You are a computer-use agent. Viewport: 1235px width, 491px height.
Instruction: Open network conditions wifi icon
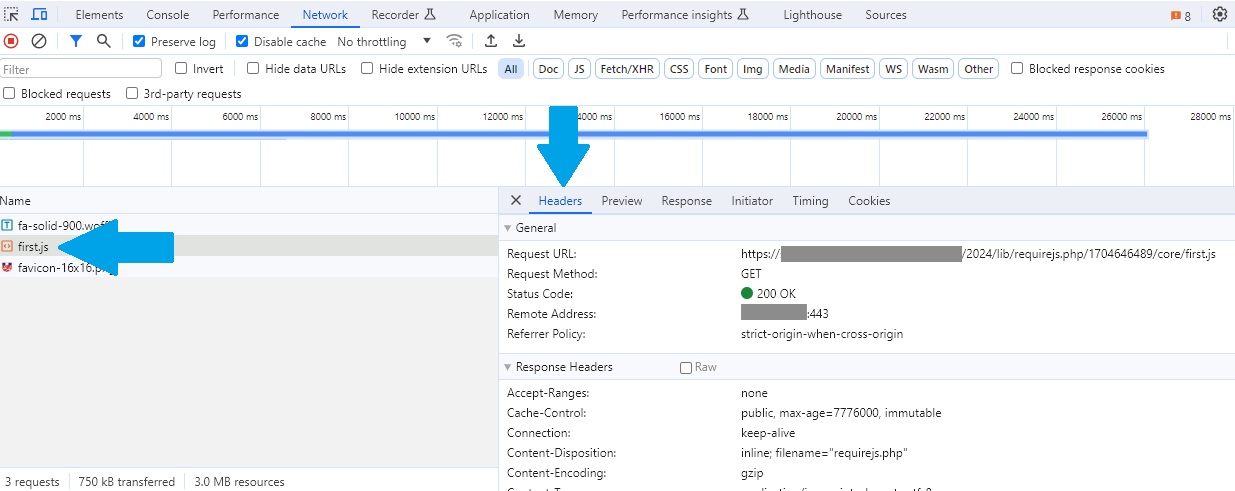455,41
